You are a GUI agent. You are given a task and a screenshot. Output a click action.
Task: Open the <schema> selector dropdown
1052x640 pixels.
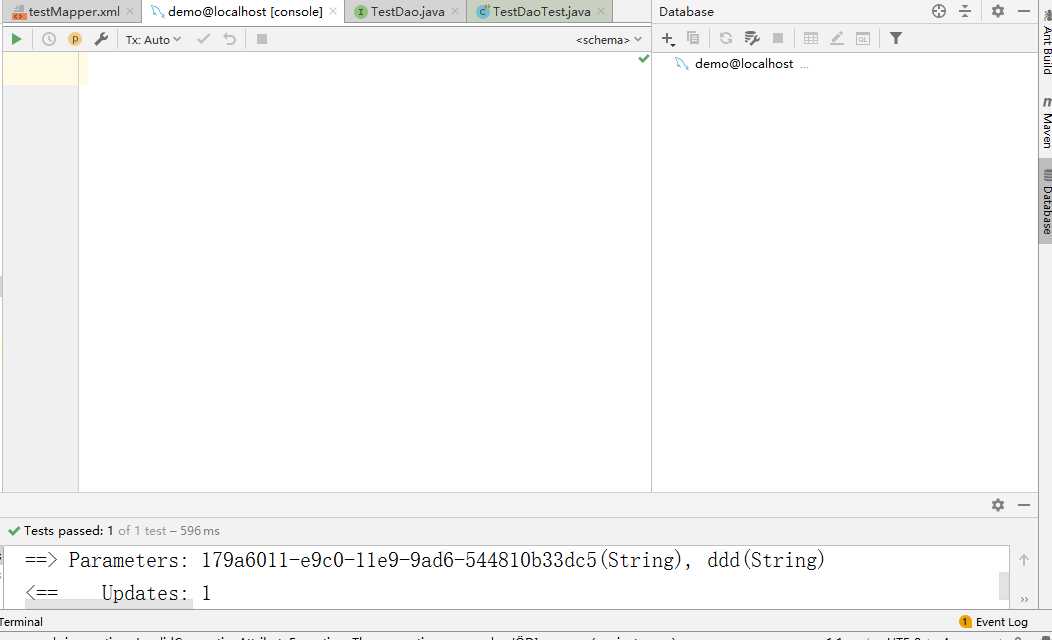pyautogui.click(x=609, y=40)
